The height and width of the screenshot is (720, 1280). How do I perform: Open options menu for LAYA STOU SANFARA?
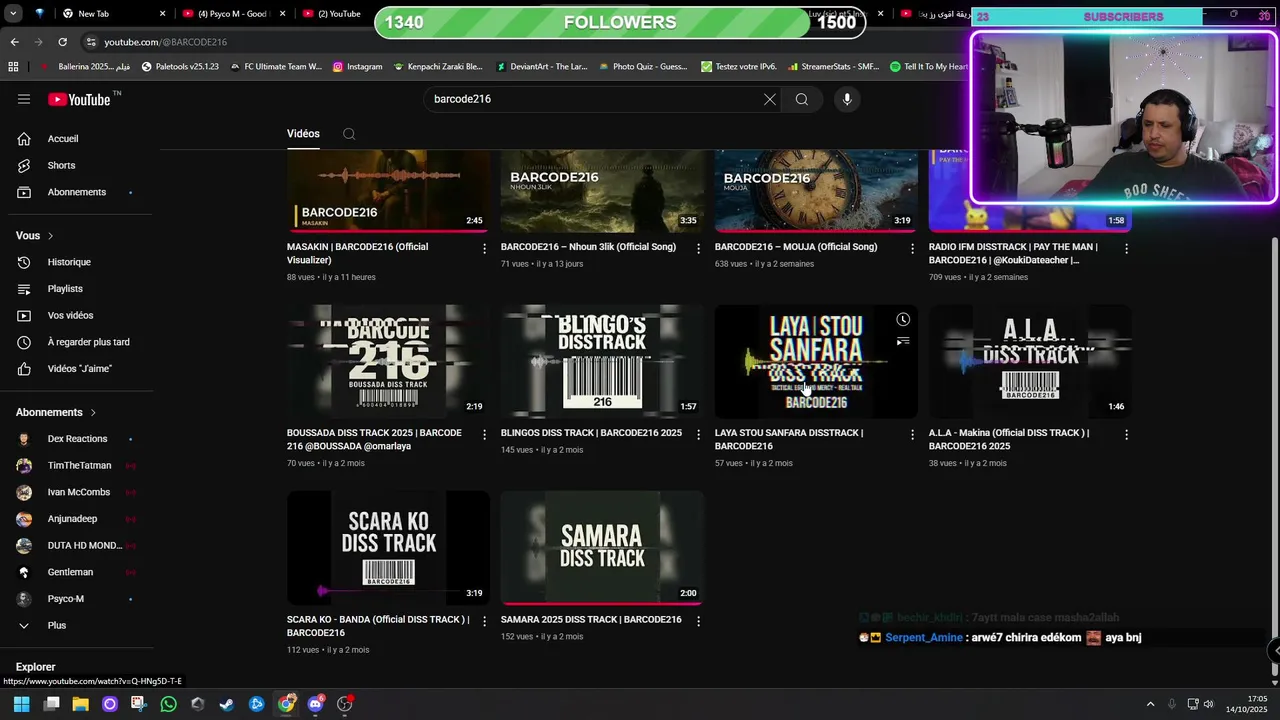[911, 434]
